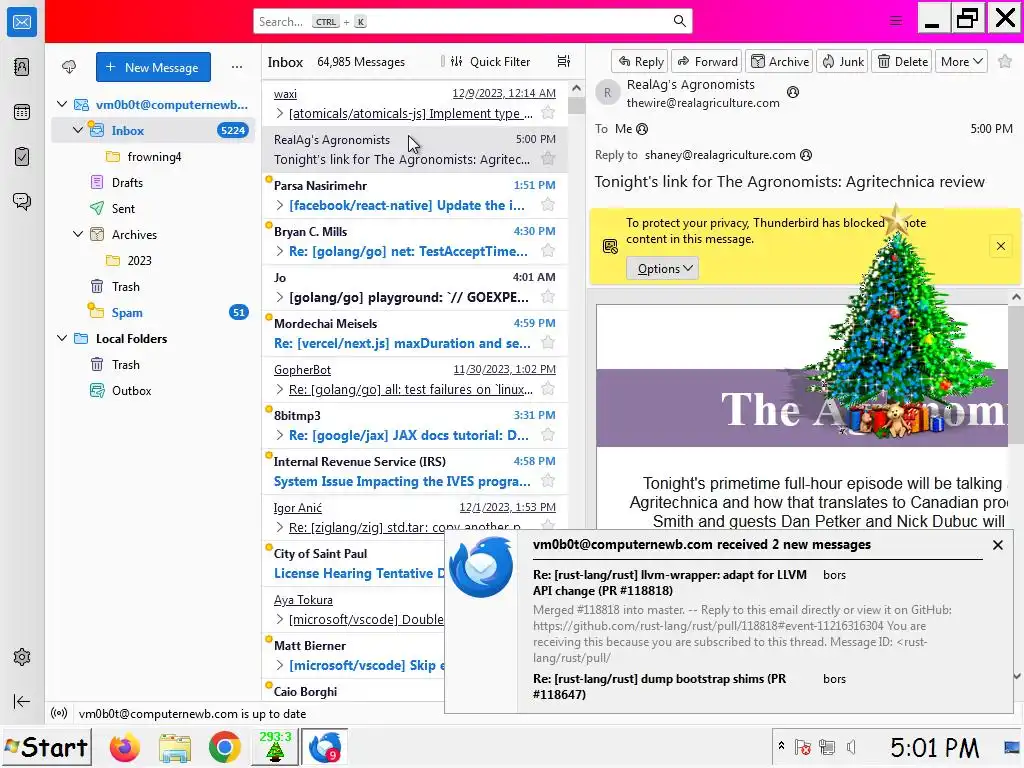Image resolution: width=1024 pixels, height=768 pixels.
Task: Click the network tray icon
Action: pyautogui.click(x=827, y=747)
